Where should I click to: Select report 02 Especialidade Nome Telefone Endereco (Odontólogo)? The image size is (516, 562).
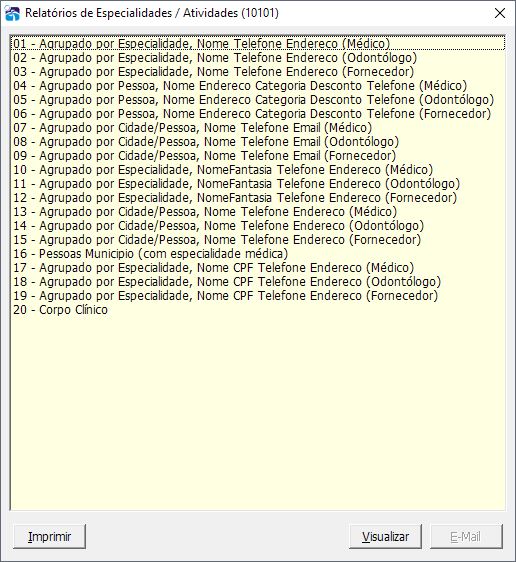coord(258,57)
